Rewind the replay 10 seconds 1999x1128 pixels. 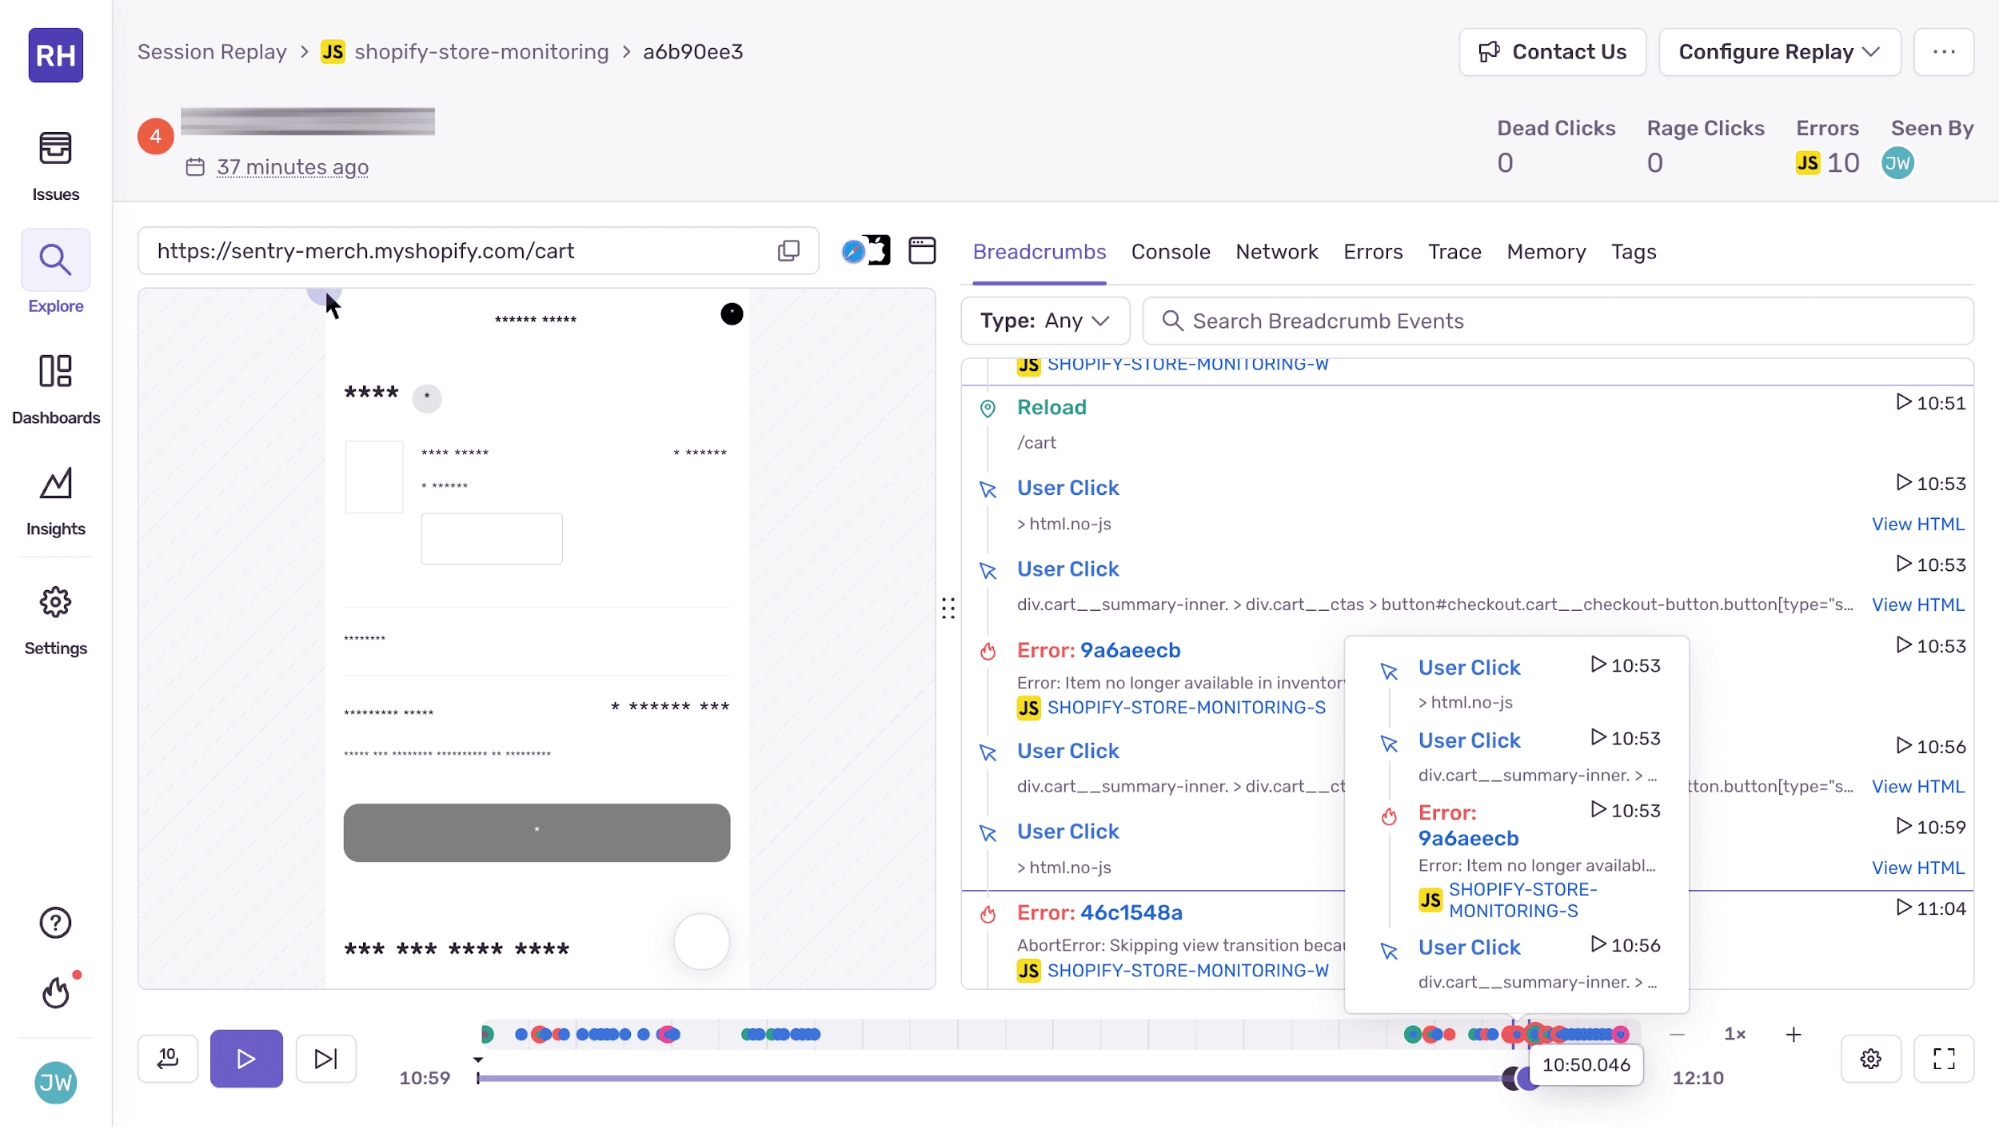(x=167, y=1058)
